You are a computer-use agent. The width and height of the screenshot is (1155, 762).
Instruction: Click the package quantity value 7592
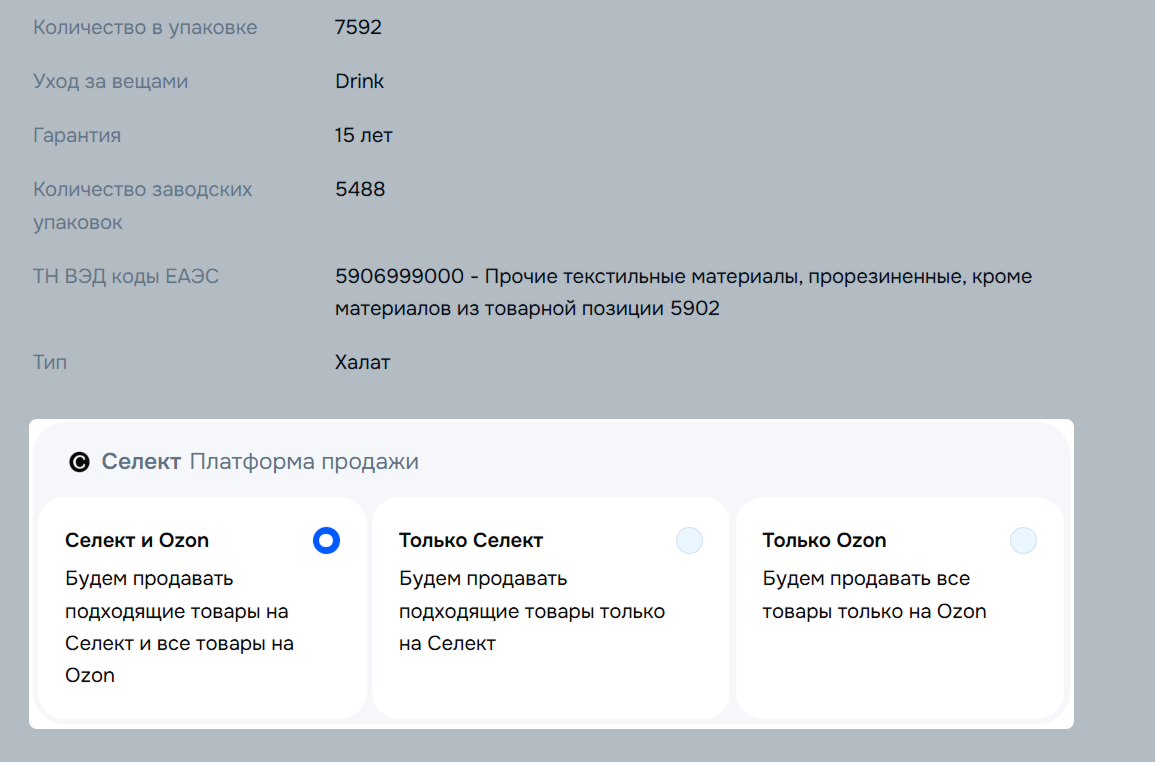tap(358, 27)
